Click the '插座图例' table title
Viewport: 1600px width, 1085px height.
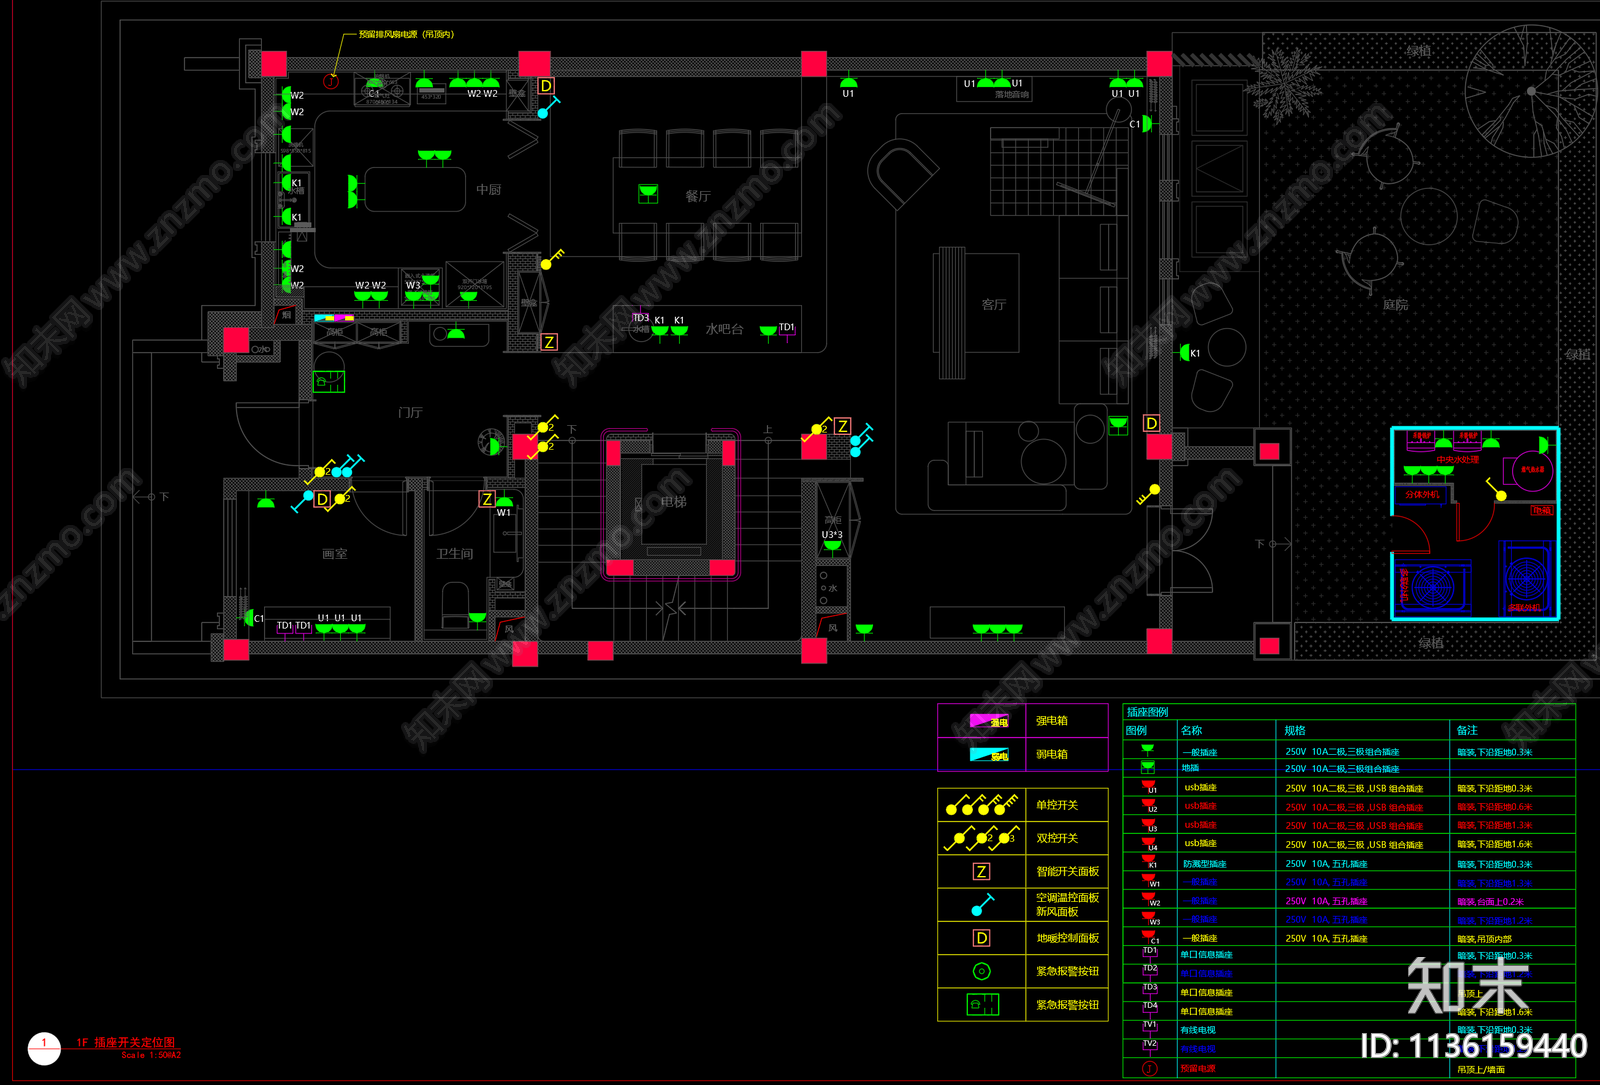[x=1147, y=712]
